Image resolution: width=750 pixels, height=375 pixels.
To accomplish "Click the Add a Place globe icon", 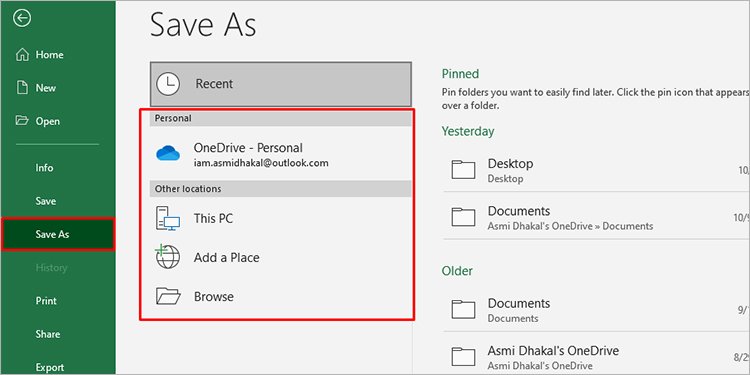I will click(x=168, y=257).
